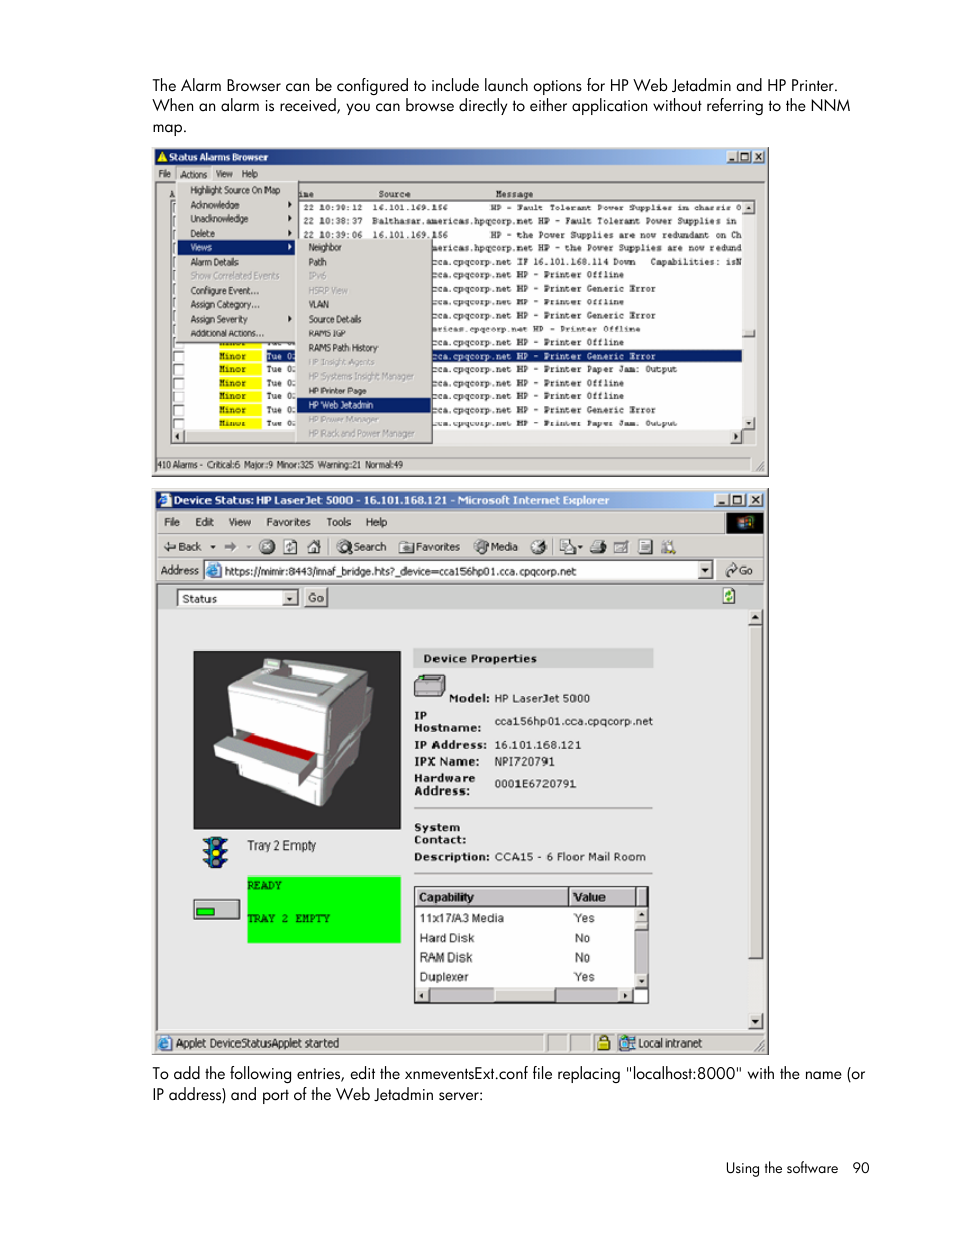Image resolution: width=954 pixels, height=1235 pixels.
Task: Click the warning triangle icon in Alarms Browser title
Action: point(162,157)
